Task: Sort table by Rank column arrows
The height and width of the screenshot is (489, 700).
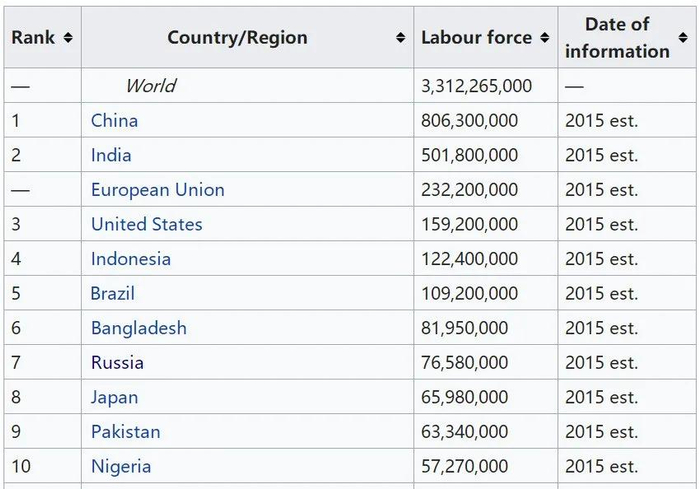Action: (68, 38)
